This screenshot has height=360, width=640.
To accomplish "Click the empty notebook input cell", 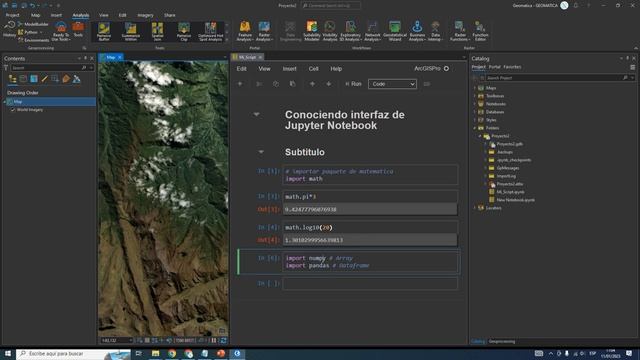I will click(x=370, y=284).
